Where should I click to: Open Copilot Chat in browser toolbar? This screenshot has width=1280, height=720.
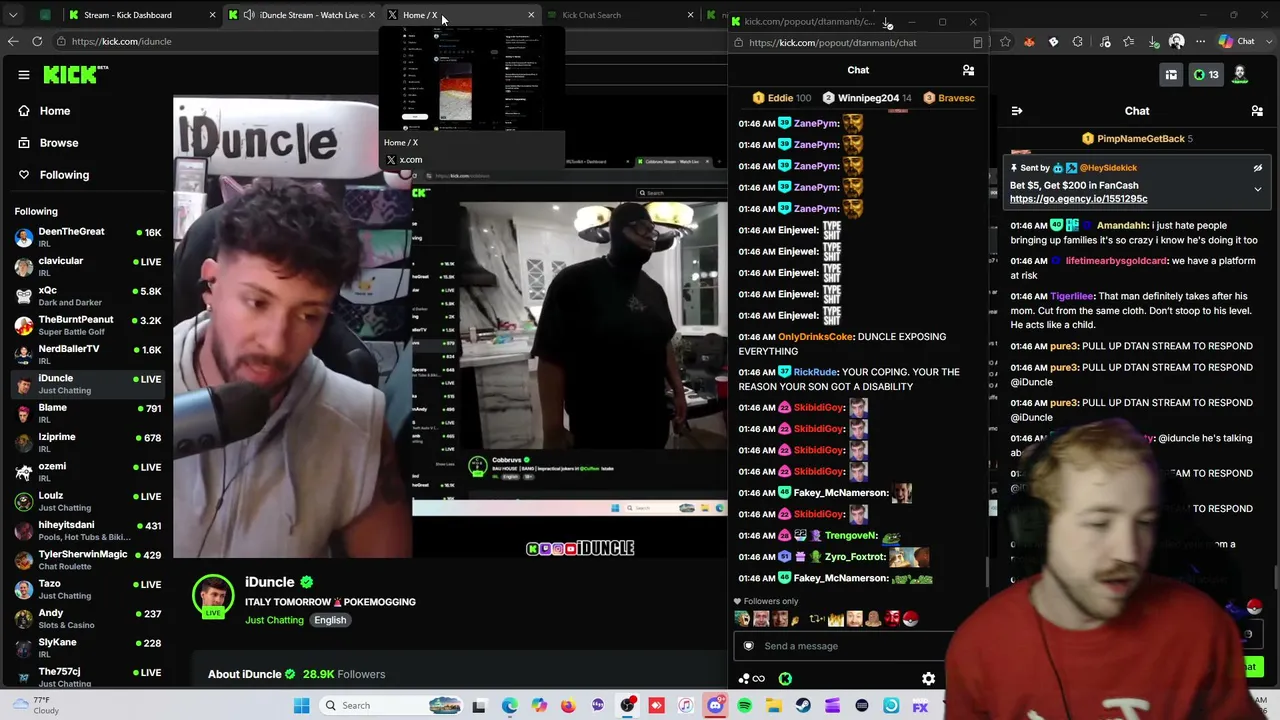1237,42
